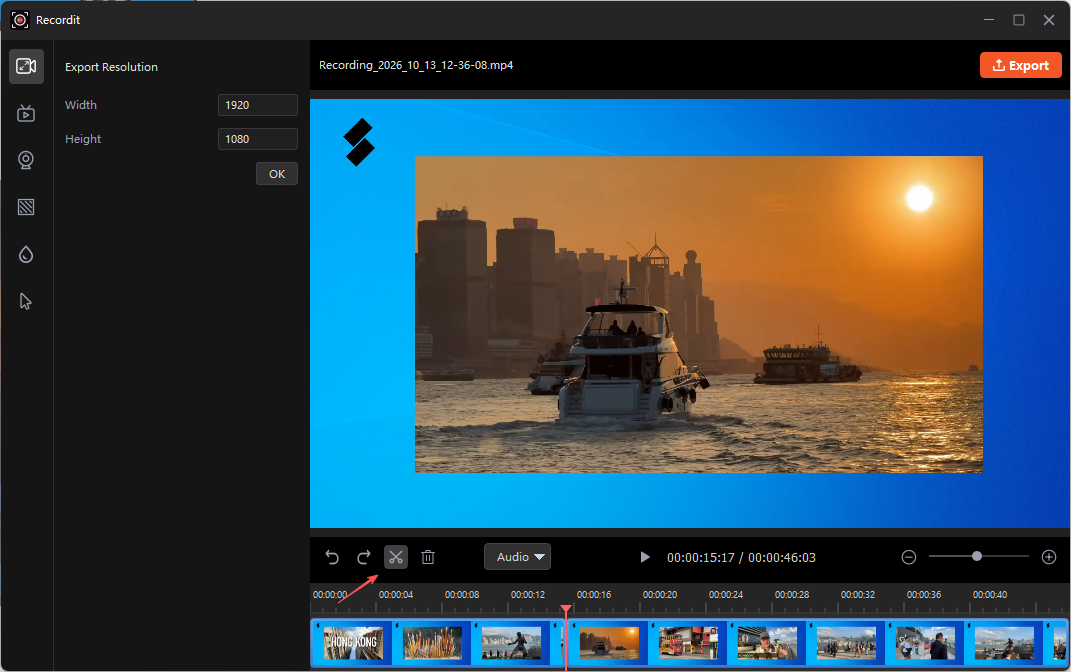Click the timeline zoom slider handle
1071x672 pixels.
tap(977, 557)
